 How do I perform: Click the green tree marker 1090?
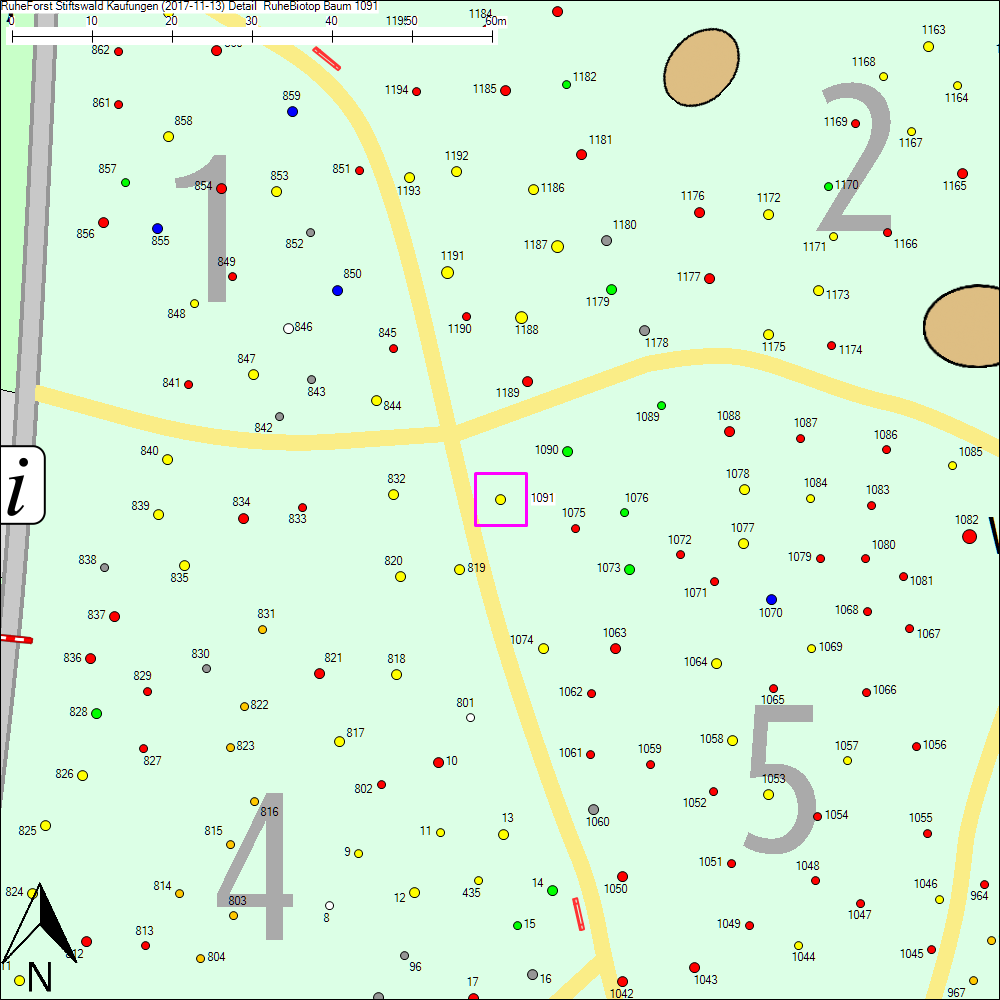568,452
